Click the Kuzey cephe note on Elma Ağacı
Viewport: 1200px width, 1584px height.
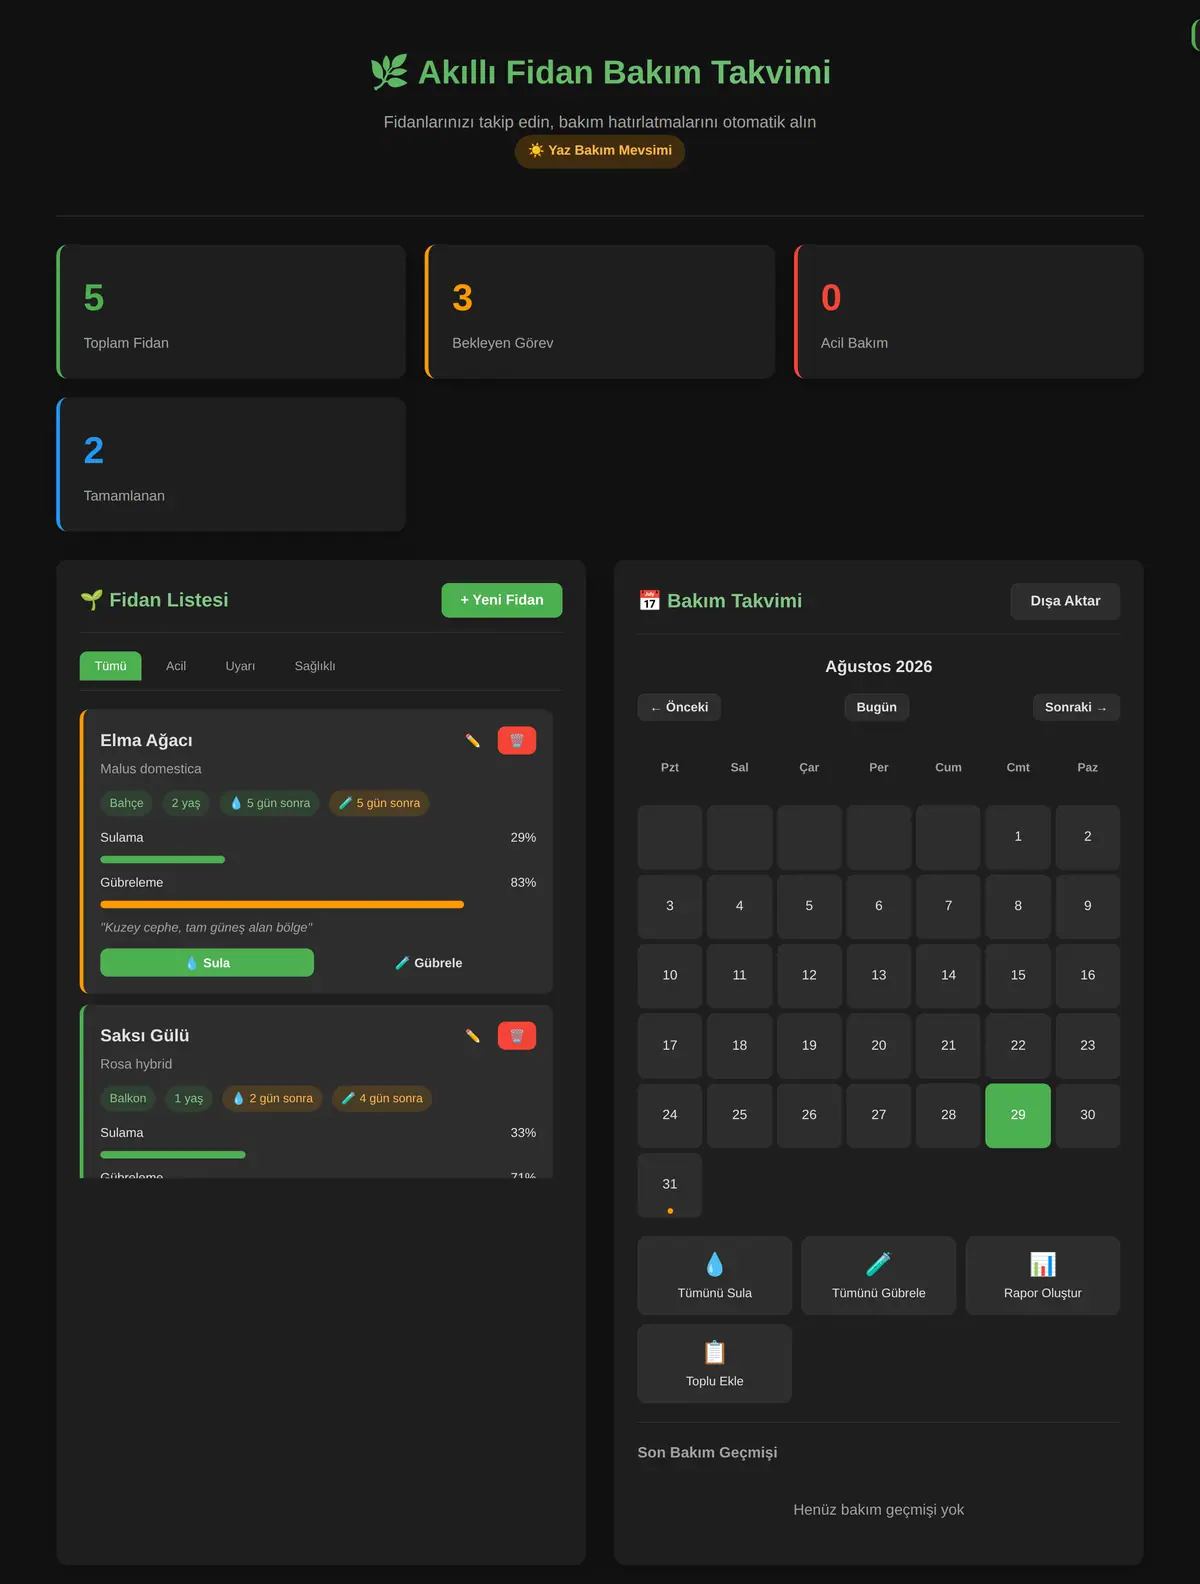207,928
